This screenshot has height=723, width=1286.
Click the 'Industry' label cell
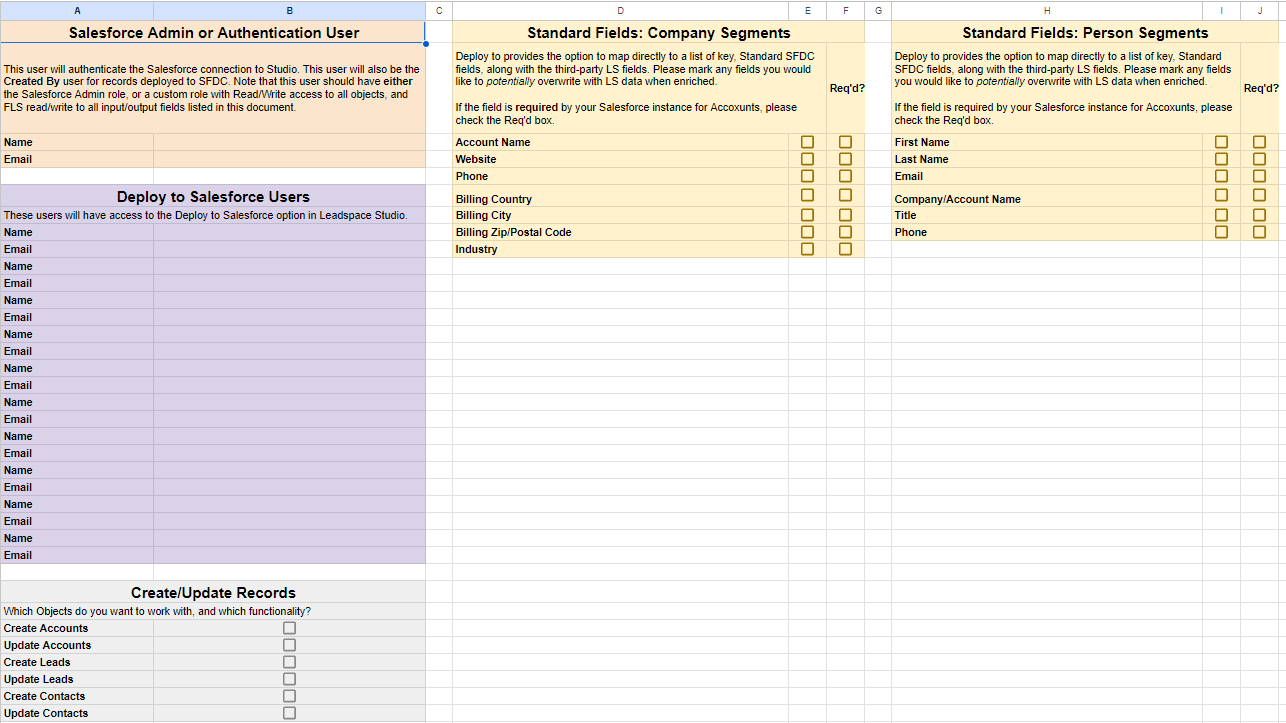[x=620, y=249]
